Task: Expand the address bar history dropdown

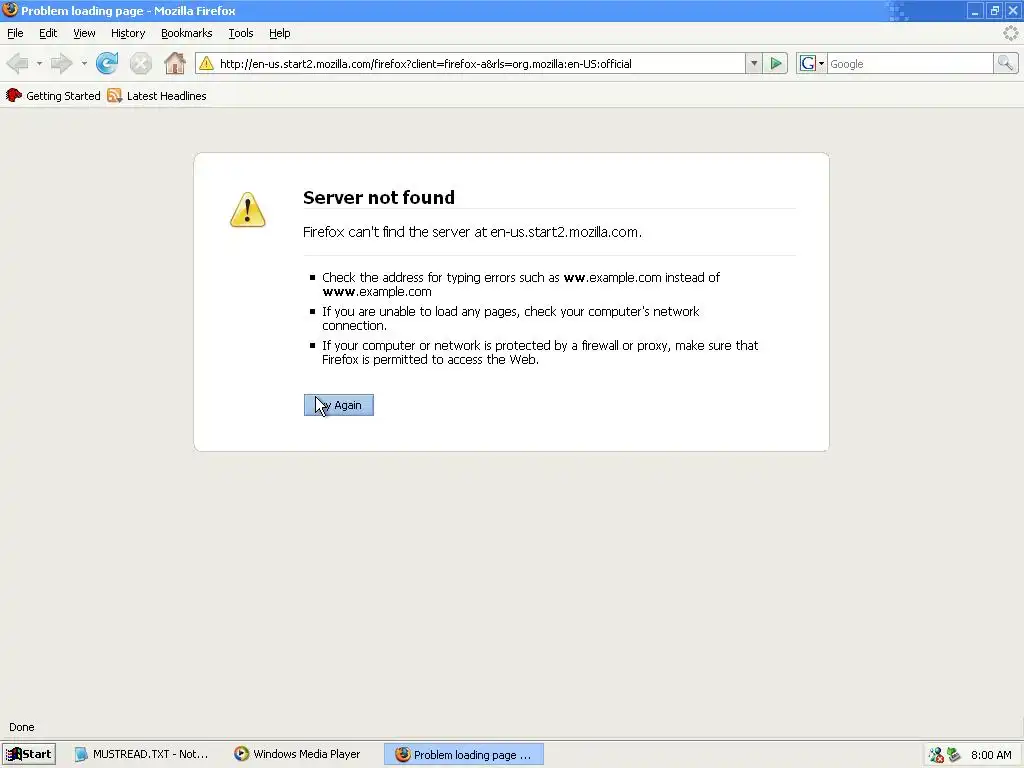Action: coord(754,63)
